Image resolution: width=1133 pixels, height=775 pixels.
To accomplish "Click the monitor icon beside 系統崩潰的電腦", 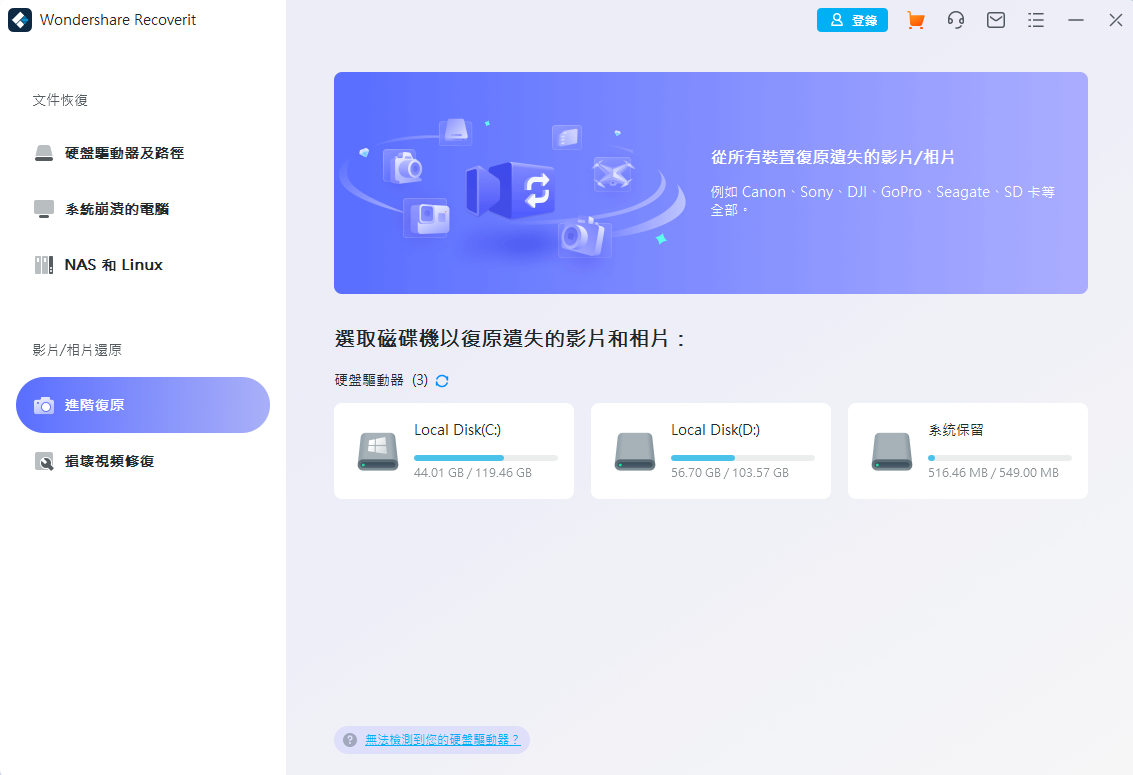I will pyautogui.click(x=44, y=209).
